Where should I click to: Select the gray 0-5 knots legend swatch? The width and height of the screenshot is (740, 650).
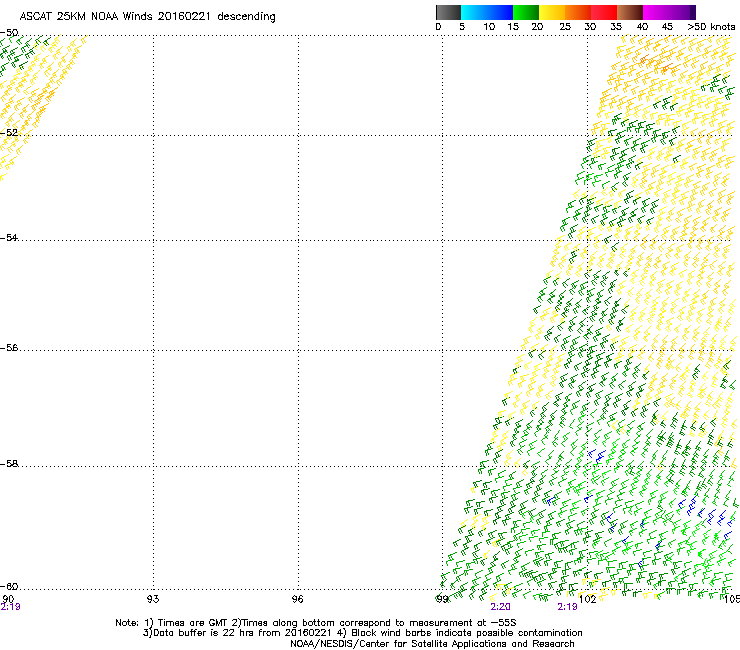pos(448,12)
